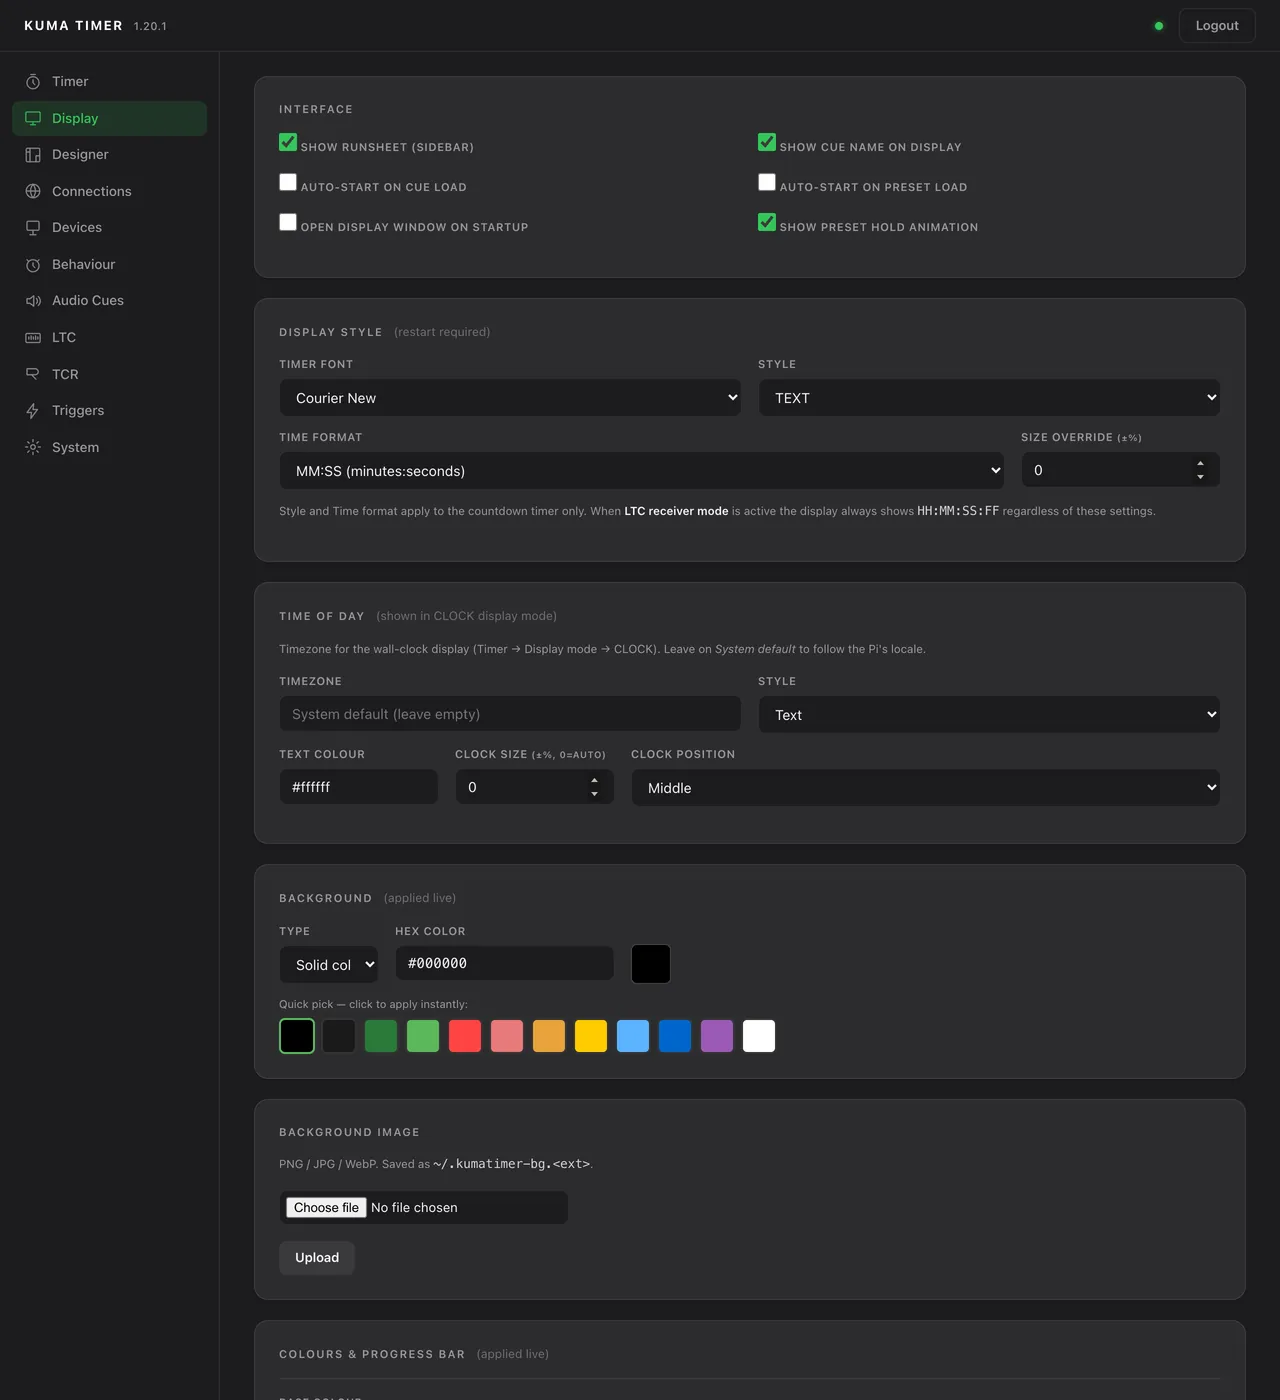Screen dimensions: 1280x1400
Task: Click the Devices screen icon
Action: 33,228
